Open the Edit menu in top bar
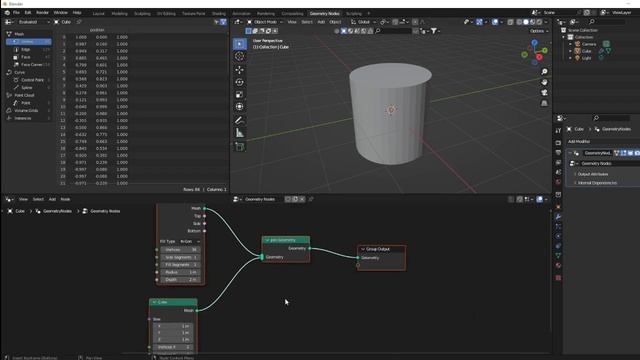This screenshot has width=640, height=360. (28, 13)
